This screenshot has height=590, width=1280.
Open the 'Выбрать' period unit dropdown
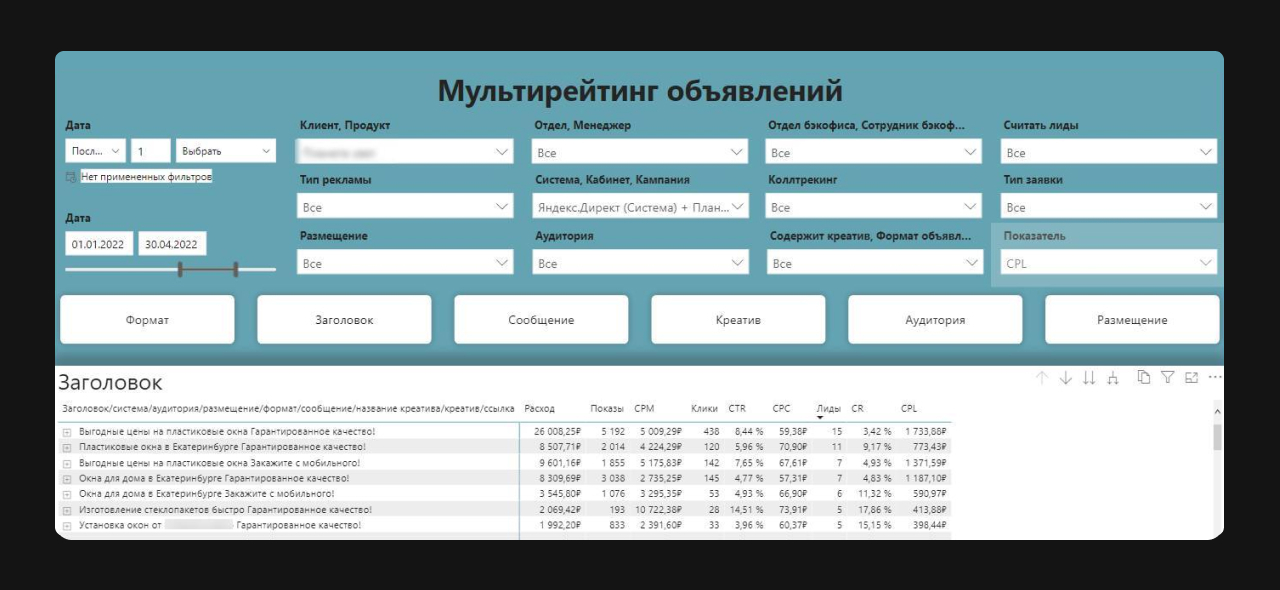coord(226,151)
